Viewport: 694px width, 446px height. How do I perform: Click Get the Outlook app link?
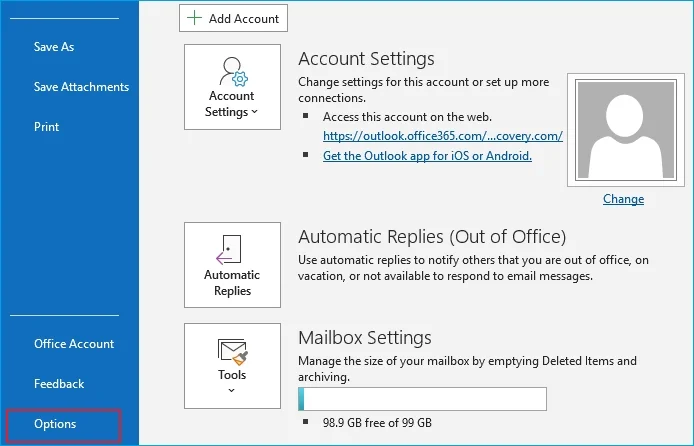click(427, 156)
